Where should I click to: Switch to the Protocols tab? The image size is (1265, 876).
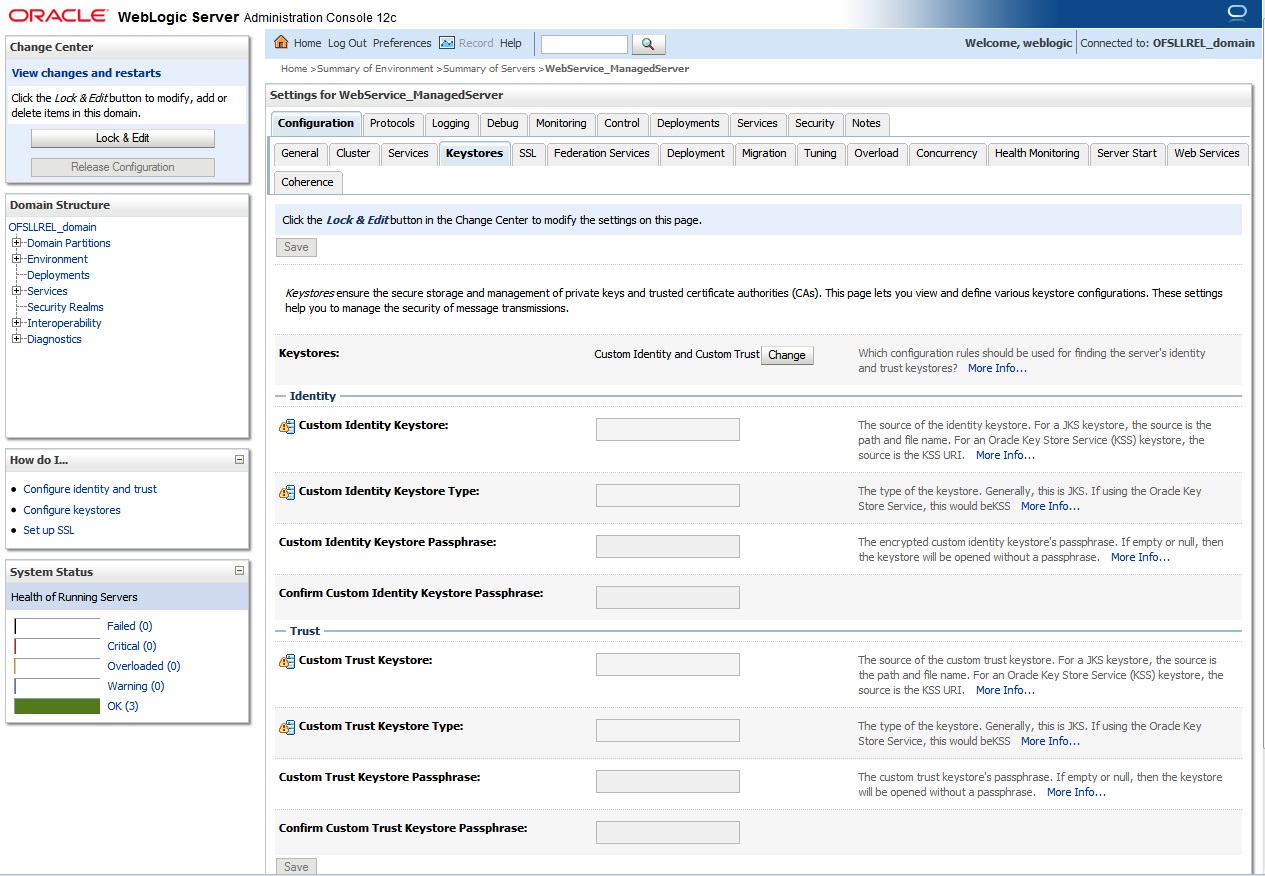tap(391, 124)
